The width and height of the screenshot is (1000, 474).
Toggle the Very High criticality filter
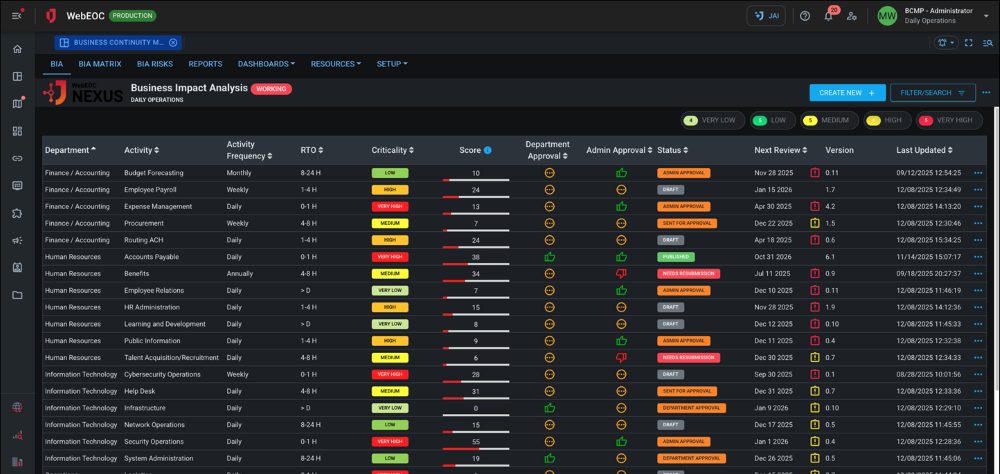click(x=946, y=120)
